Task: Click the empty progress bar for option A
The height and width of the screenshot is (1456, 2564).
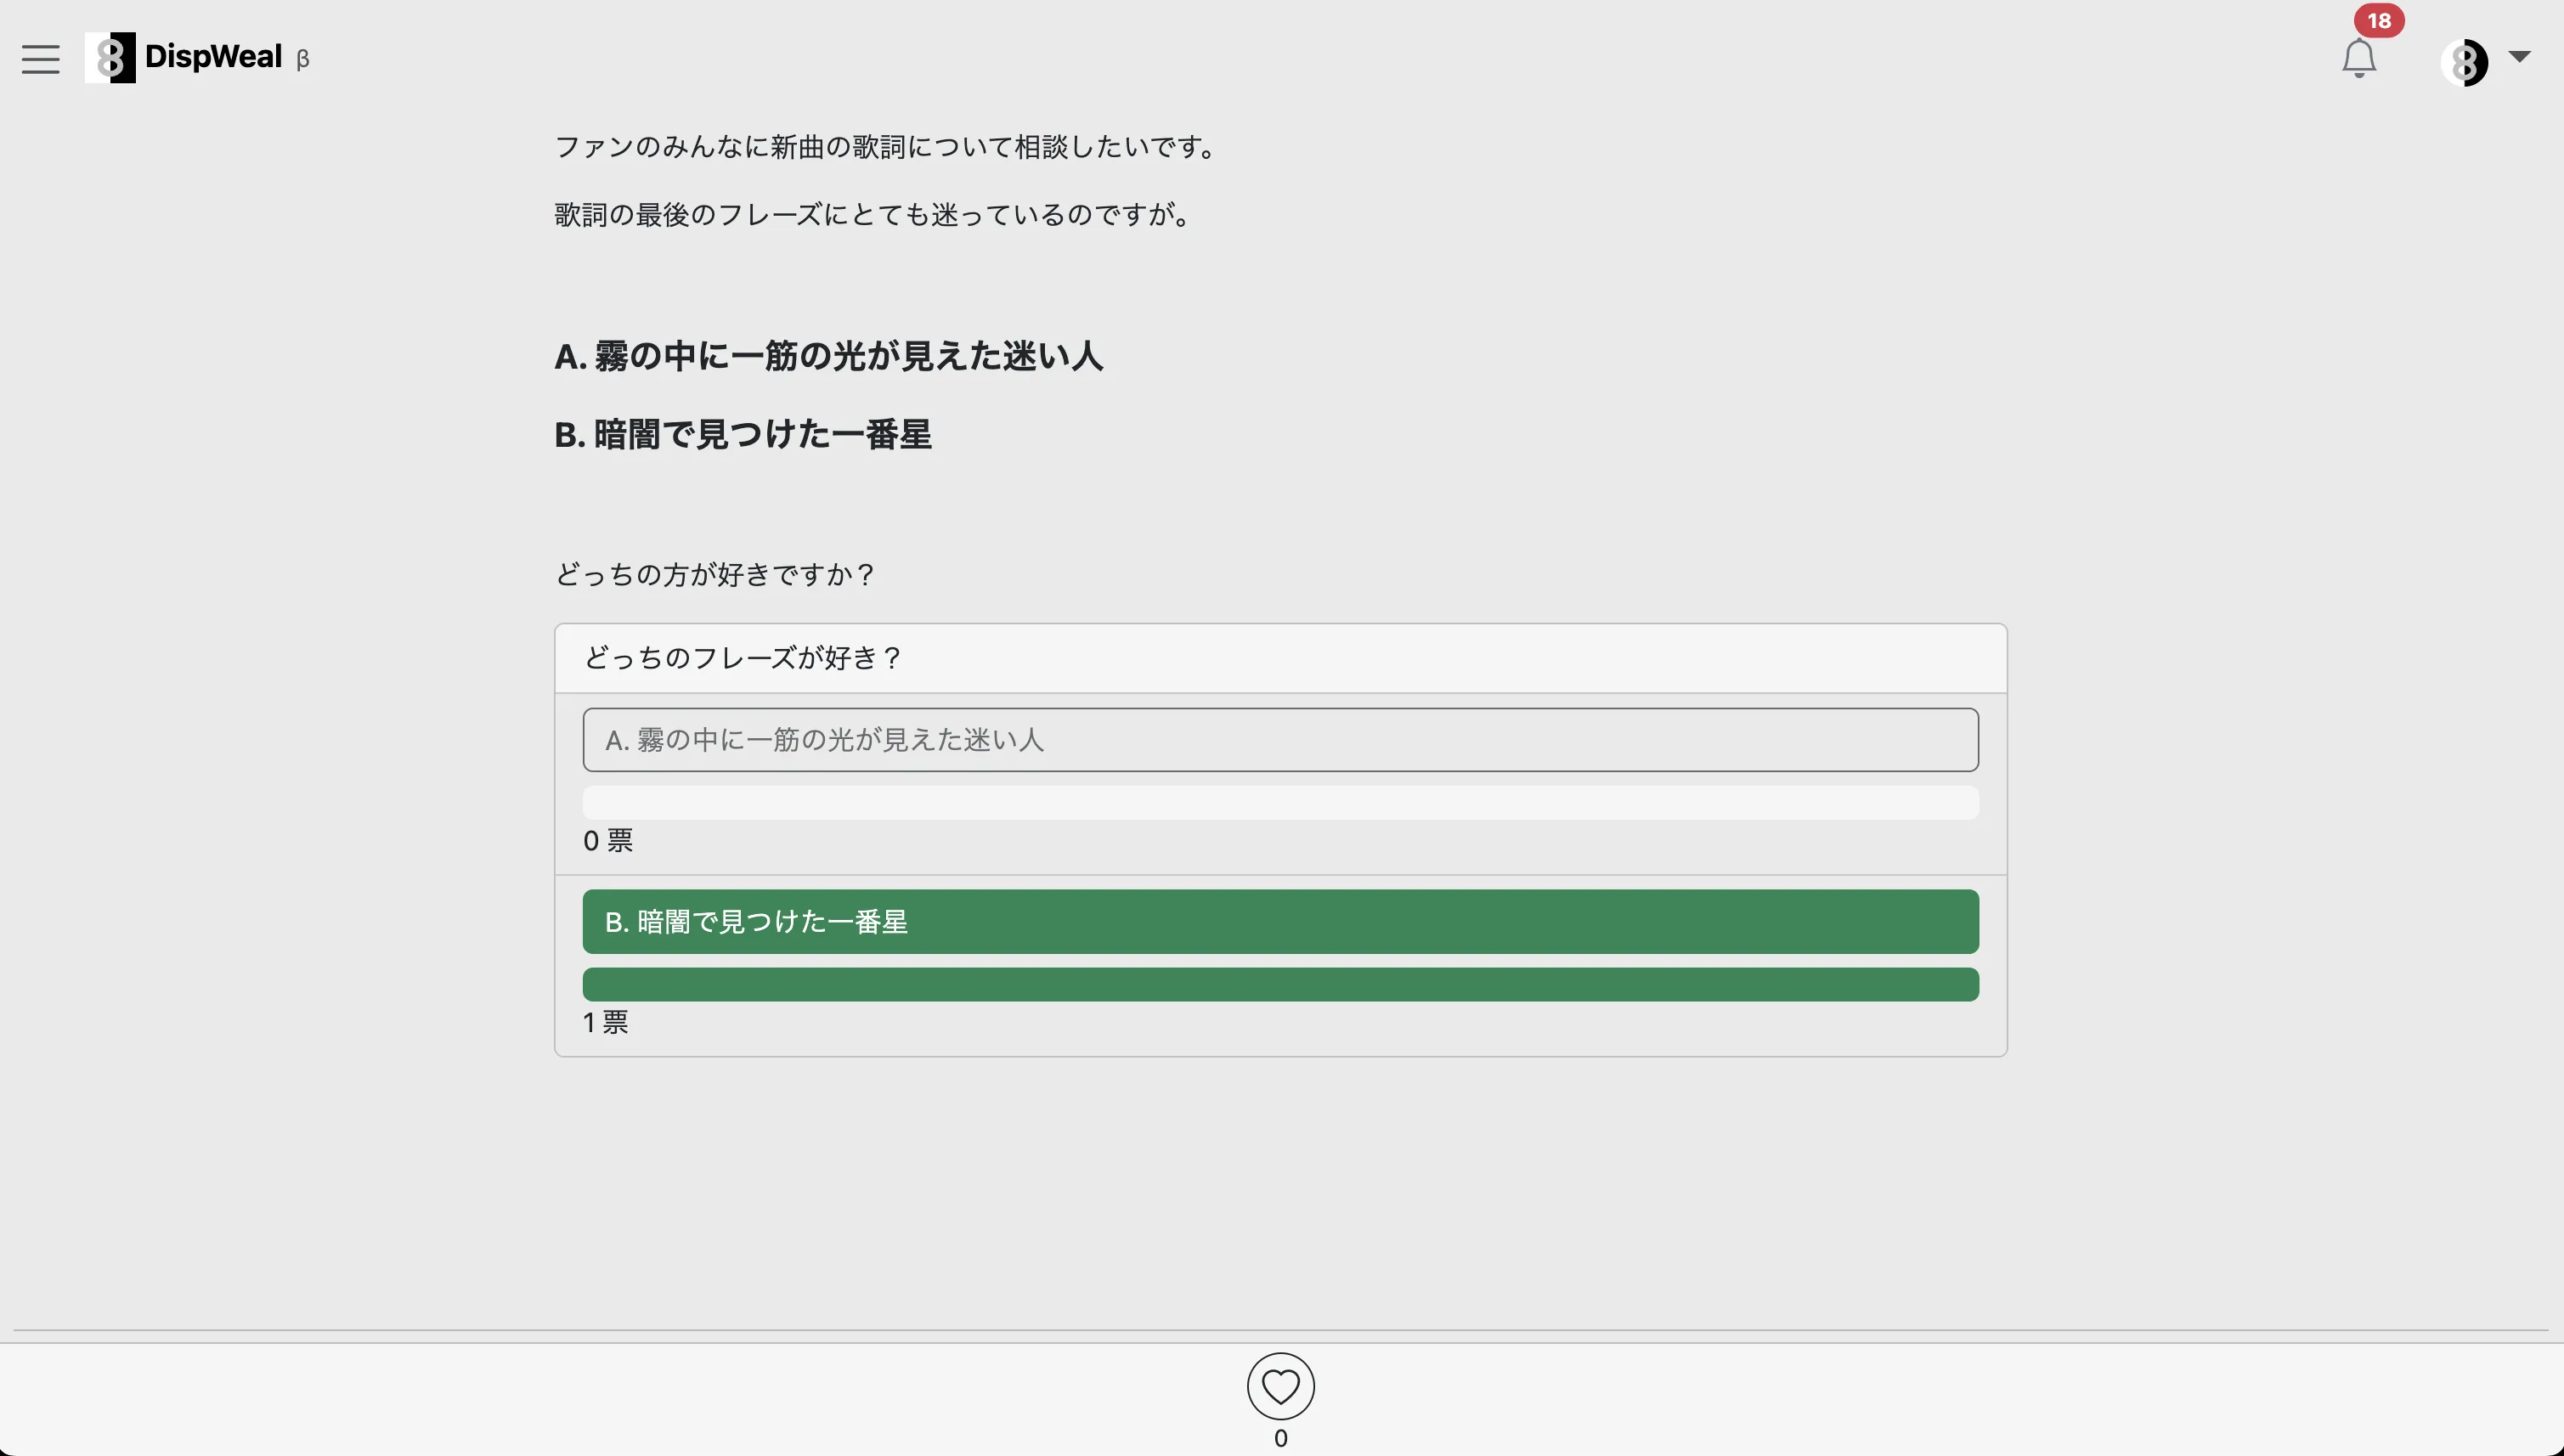Action: 1280,803
